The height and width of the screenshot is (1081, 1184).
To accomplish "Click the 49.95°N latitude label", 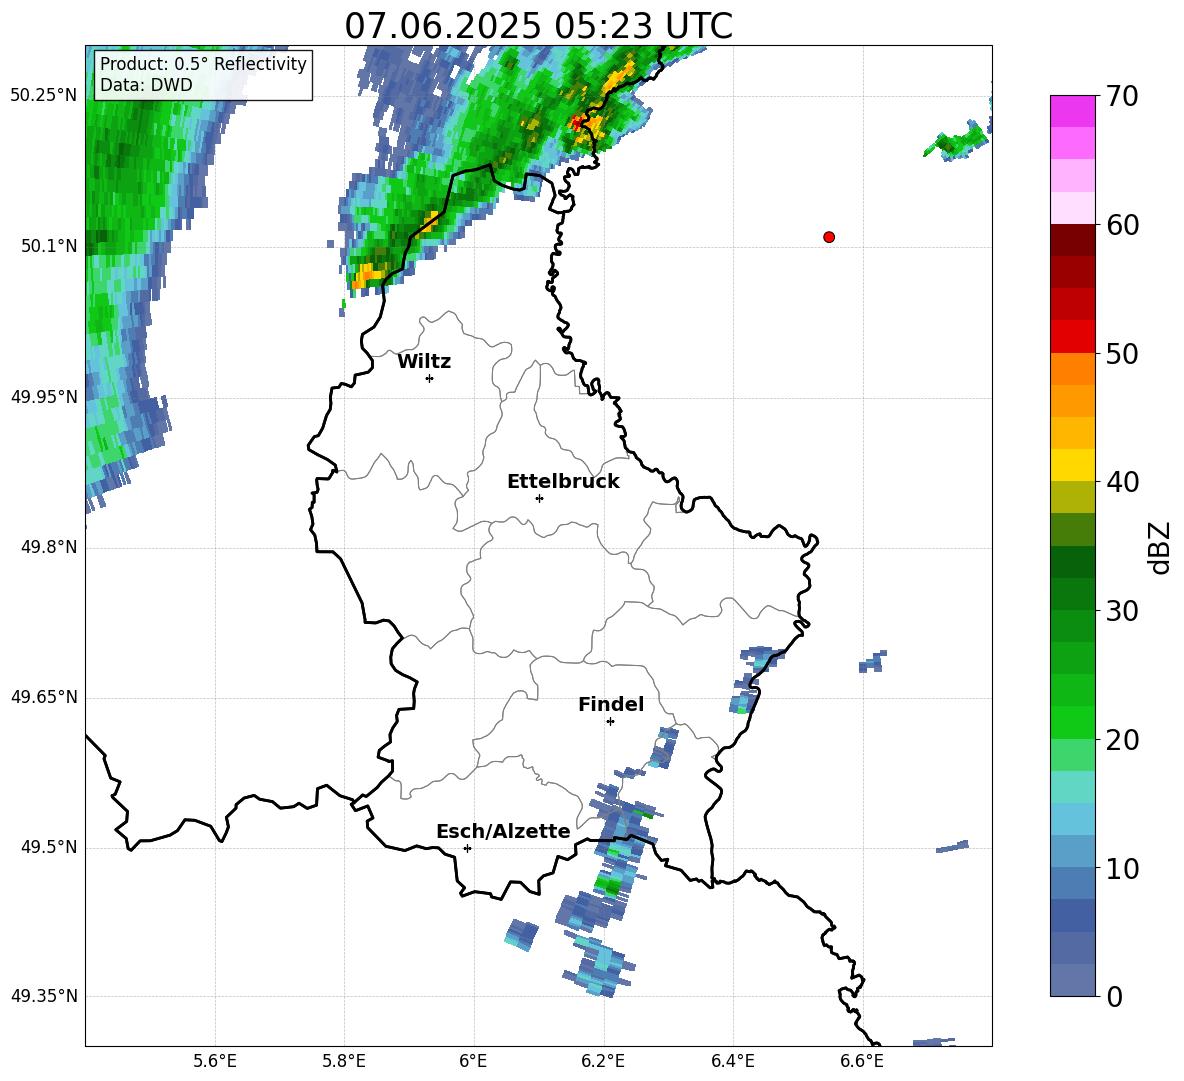I will (44, 396).
